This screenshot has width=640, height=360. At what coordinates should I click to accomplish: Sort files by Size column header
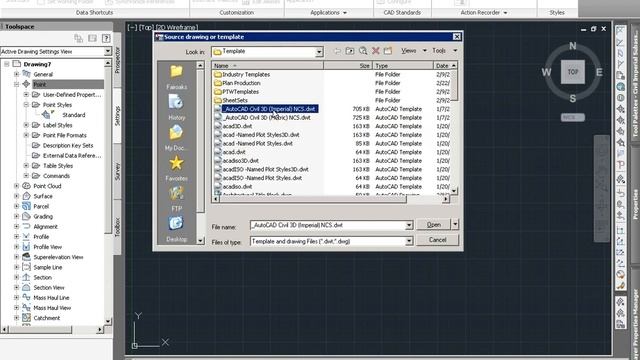coord(348,65)
